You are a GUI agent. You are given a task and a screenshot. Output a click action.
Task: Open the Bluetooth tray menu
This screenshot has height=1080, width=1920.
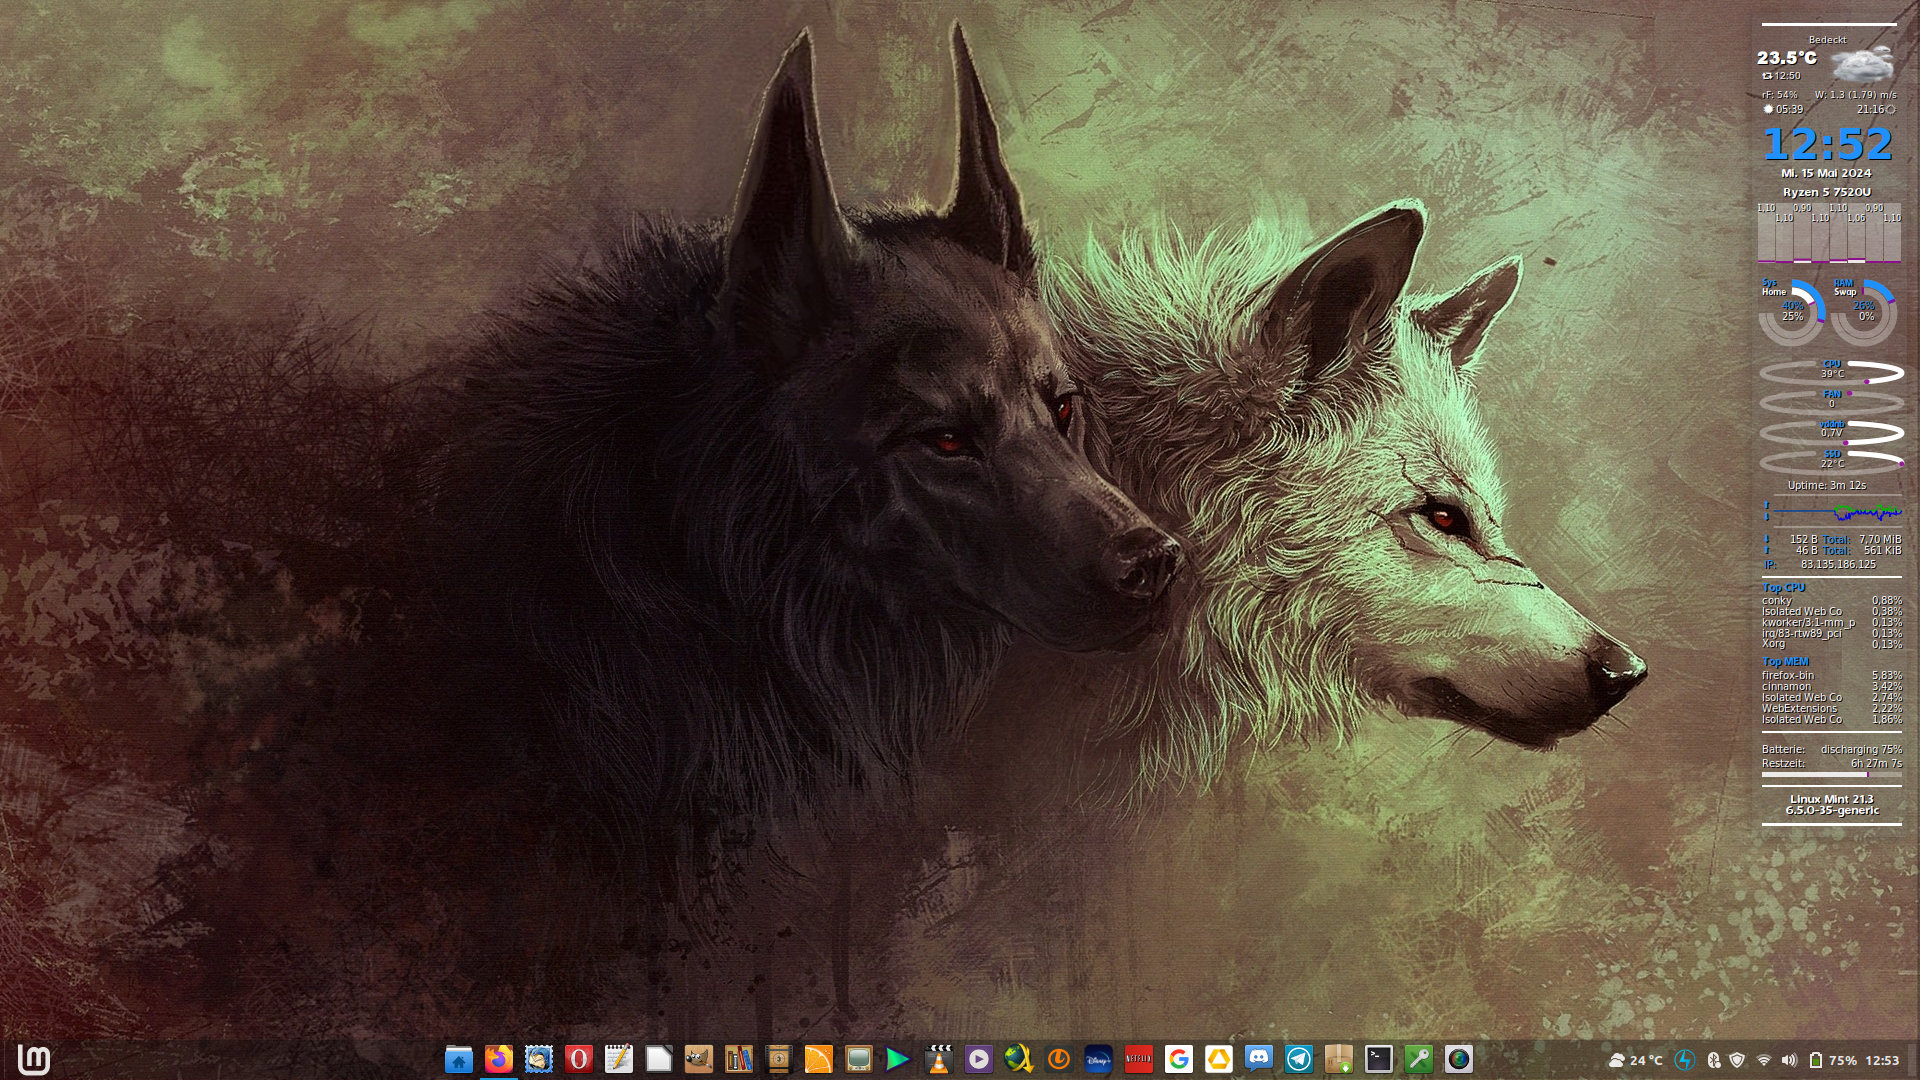pos(1713,1060)
